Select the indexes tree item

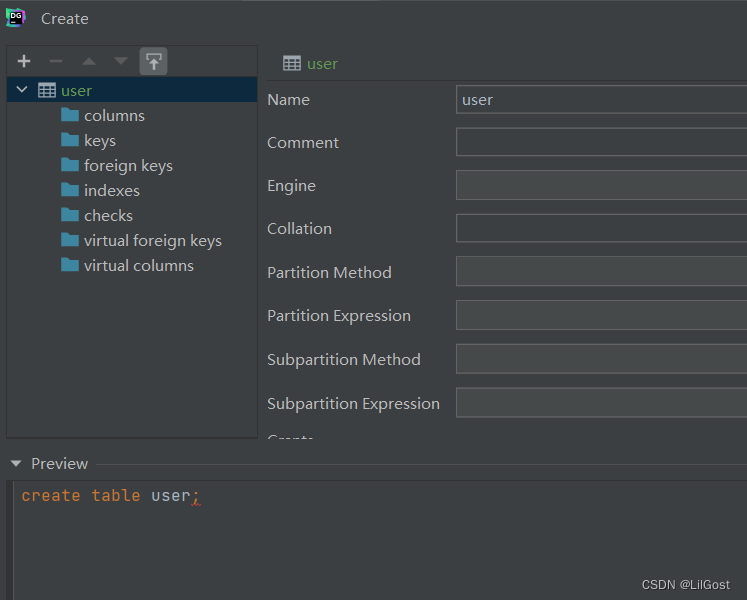point(112,191)
